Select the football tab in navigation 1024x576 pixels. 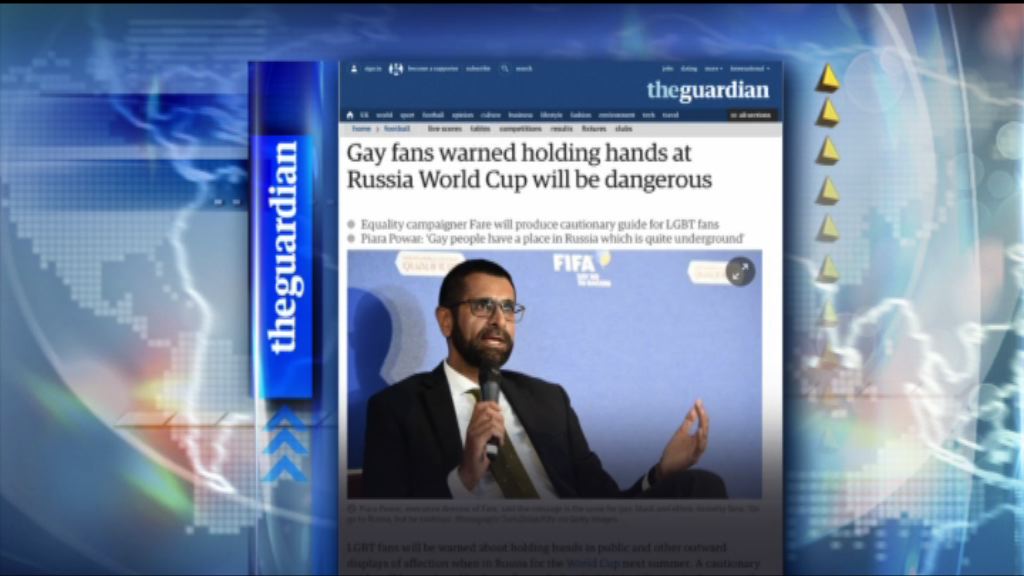[432, 115]
